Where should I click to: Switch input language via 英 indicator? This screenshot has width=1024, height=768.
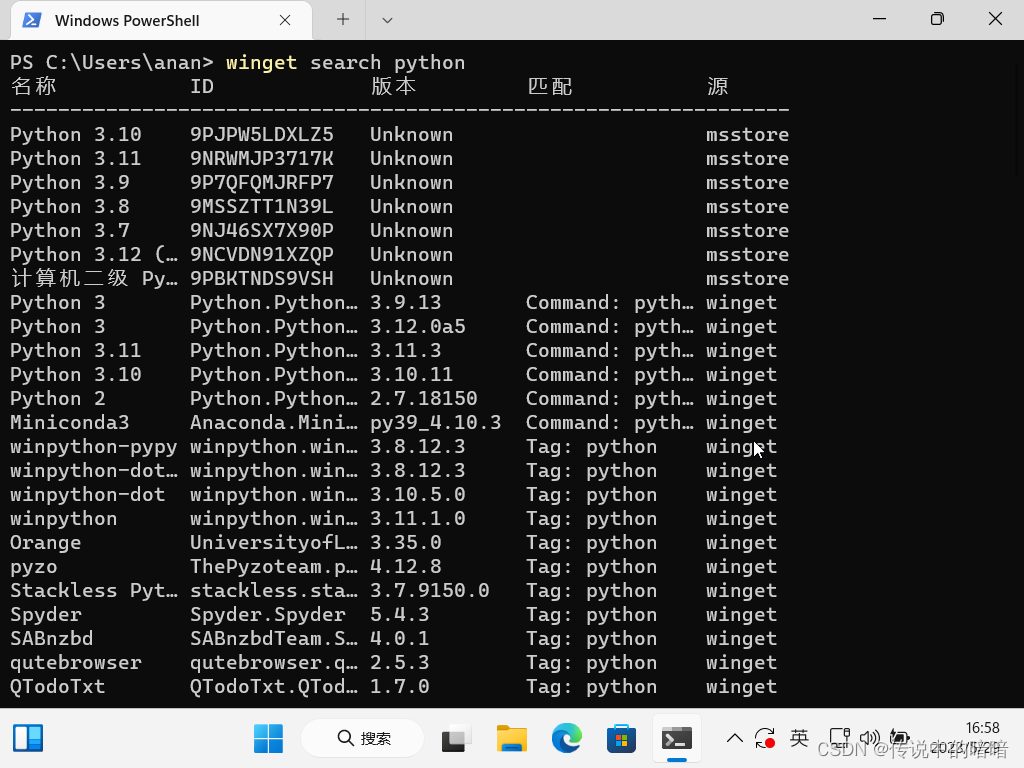click(x=799, y=738)
